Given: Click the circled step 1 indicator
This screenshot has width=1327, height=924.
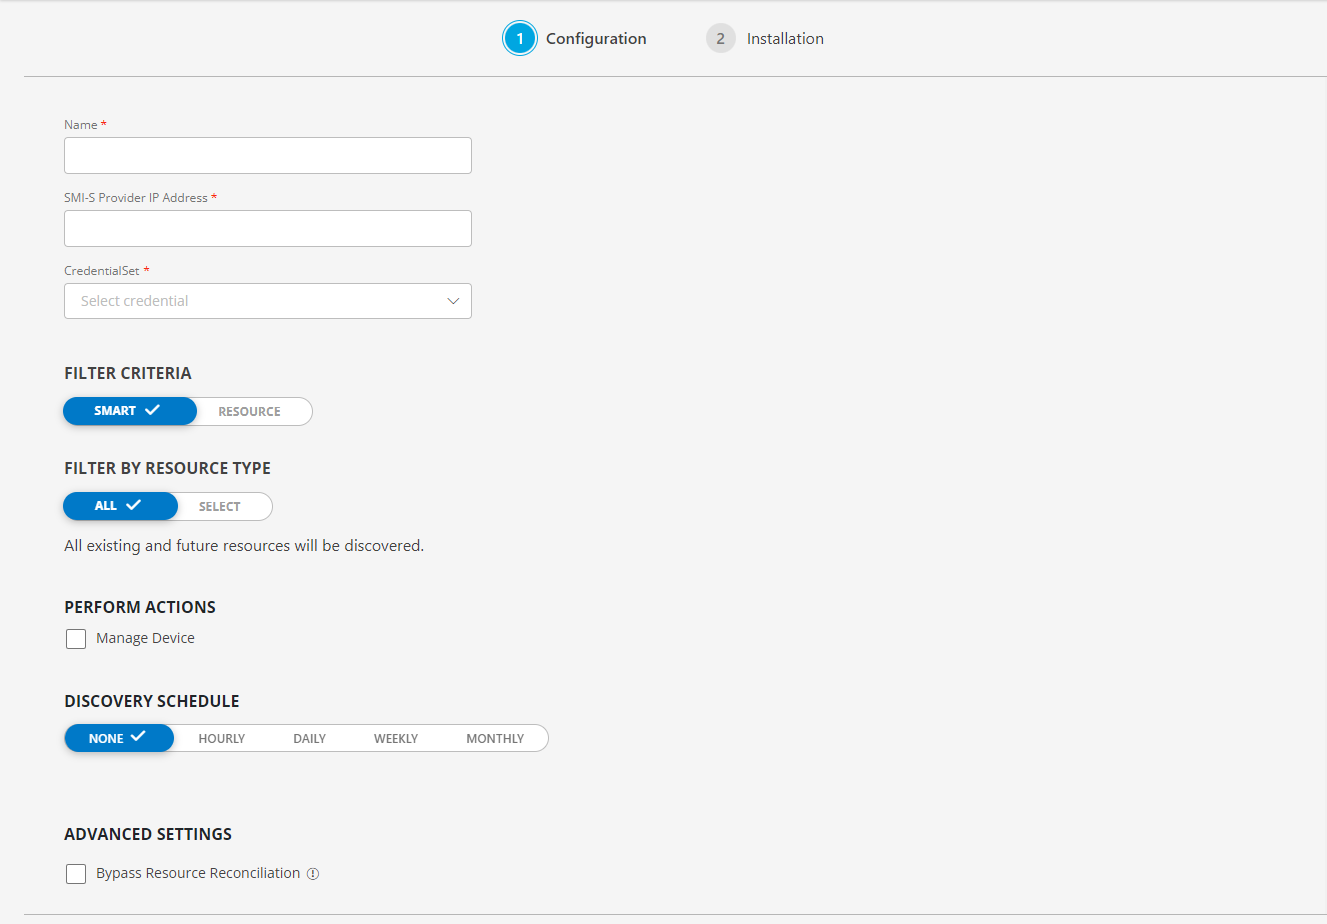Looking at the screenshot, I should [x=520, y=37].
